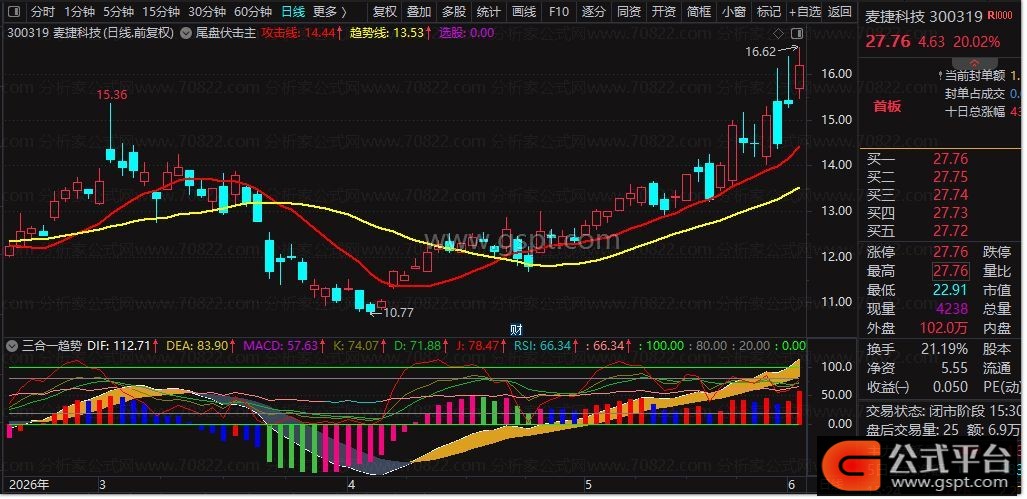
Task: Switch to the 1分钟 period
Action: 80,11
